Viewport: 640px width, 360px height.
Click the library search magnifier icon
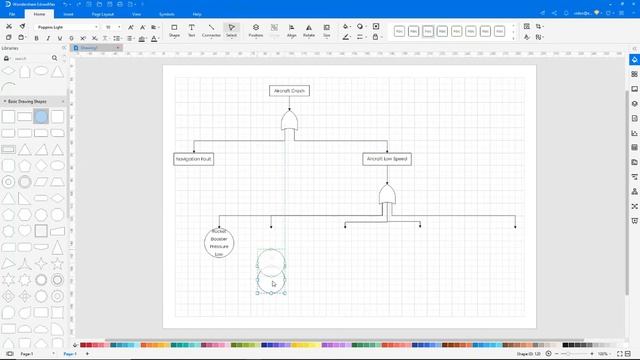tap(55, 58)
